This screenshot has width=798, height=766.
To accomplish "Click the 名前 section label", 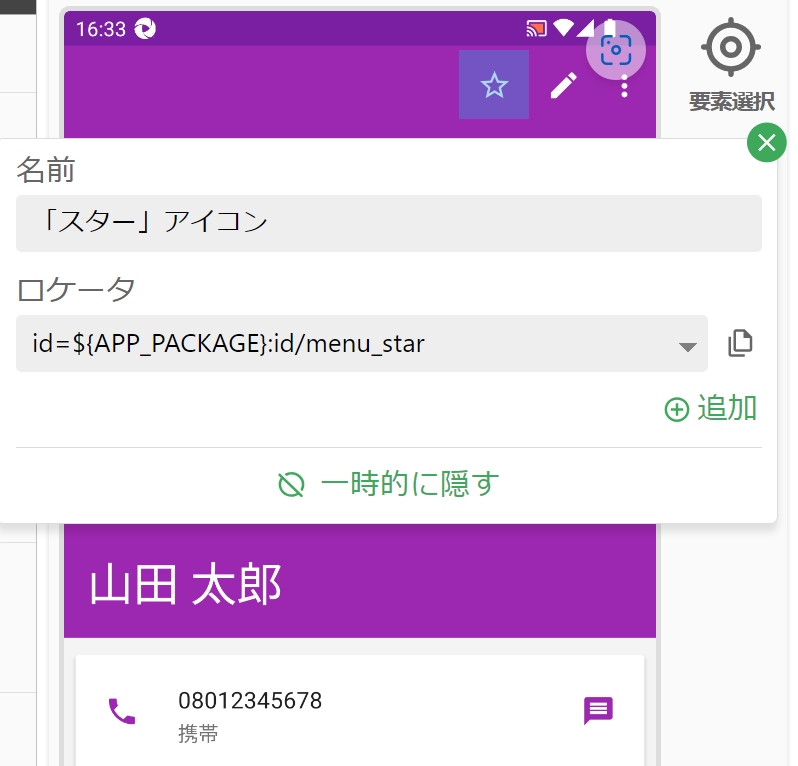I will tap(46, 169).
